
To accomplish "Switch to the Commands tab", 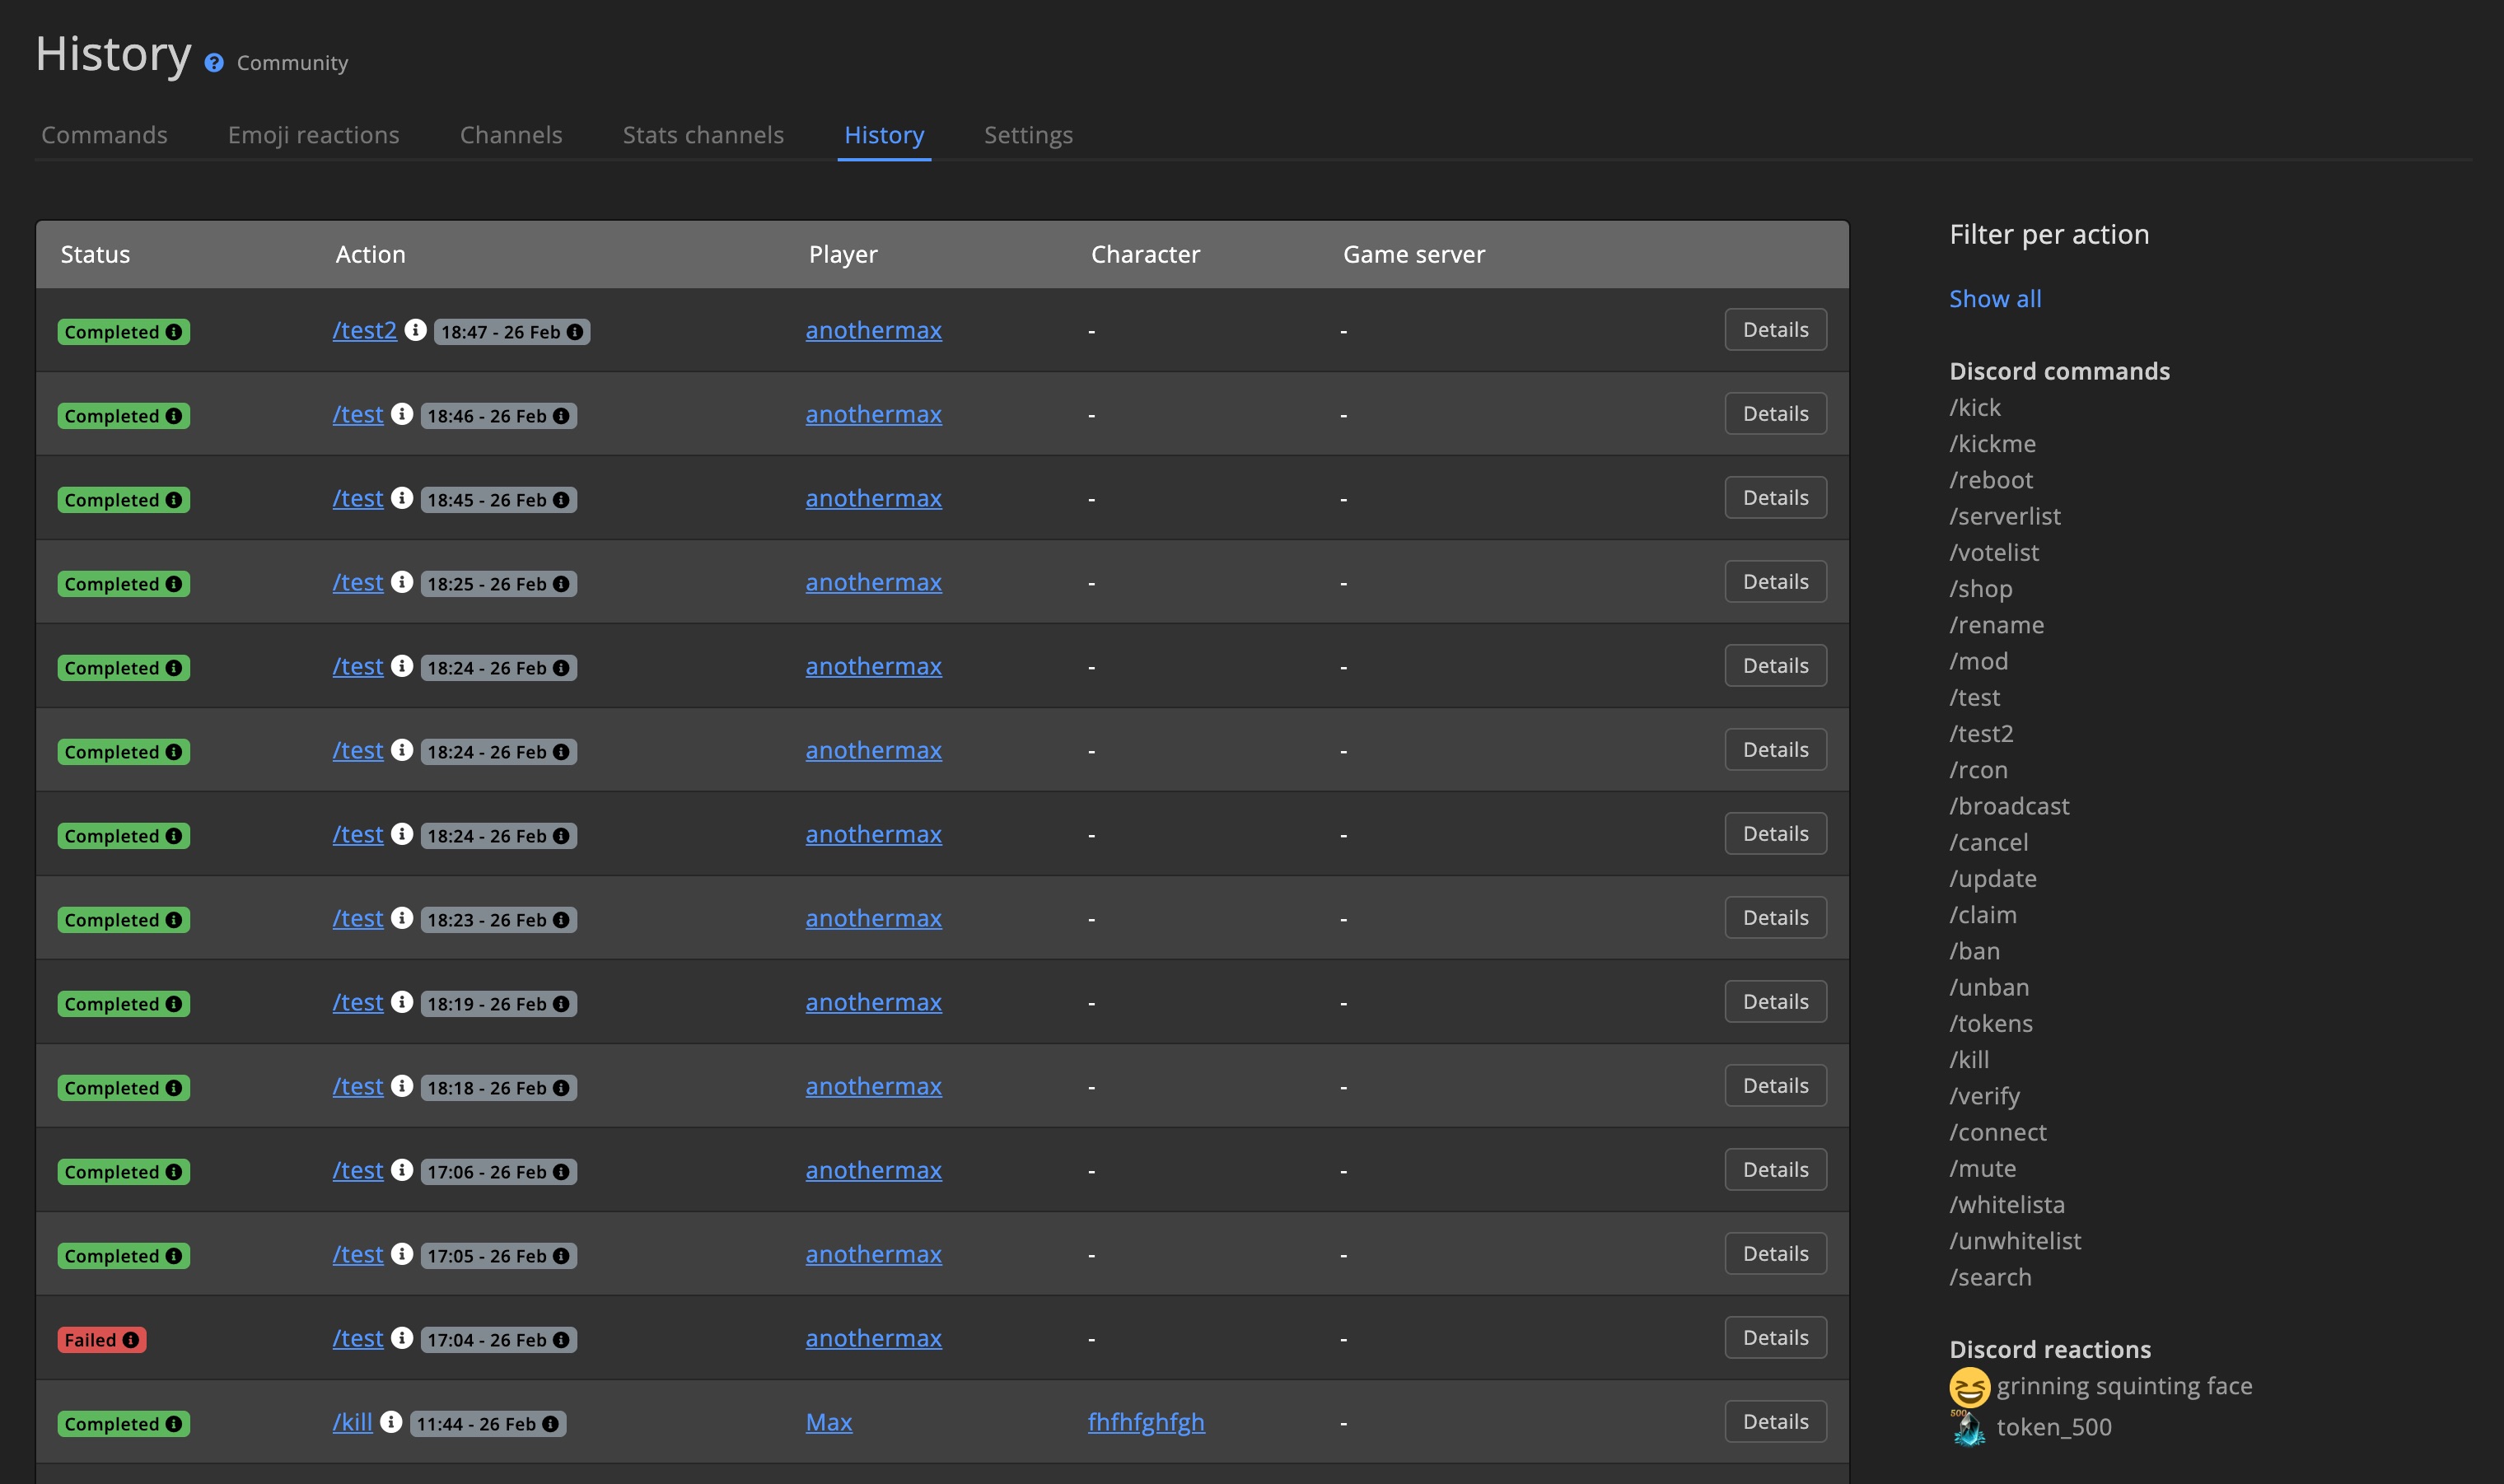I will click(x=103, y=135).
